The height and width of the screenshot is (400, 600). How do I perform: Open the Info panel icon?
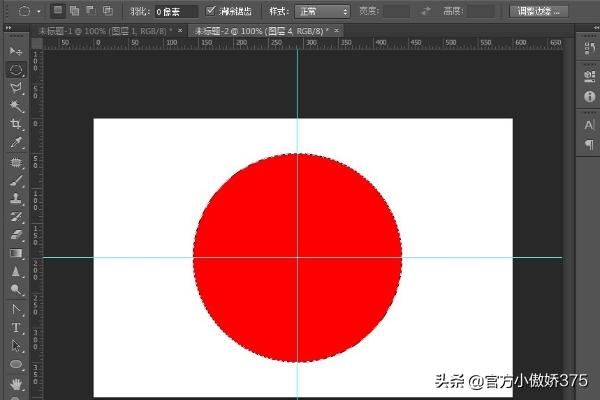pyautogui.click(x=589, y=96)
